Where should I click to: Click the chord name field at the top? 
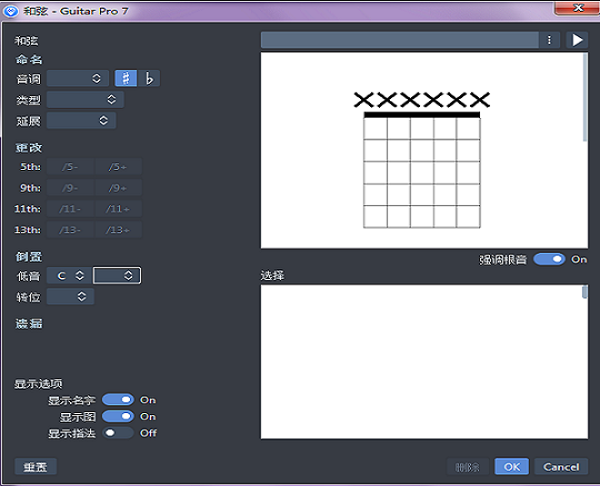(x=400, y=40)
